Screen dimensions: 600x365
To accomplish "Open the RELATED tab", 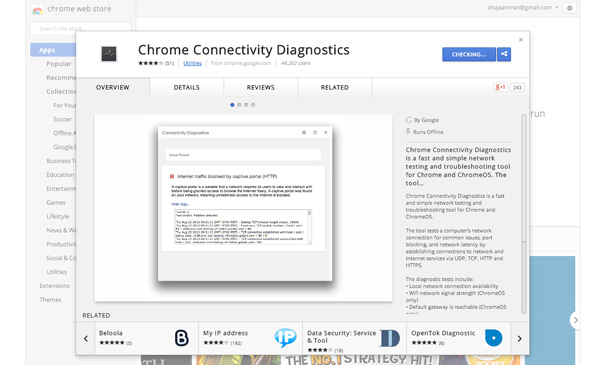I will click(x=334, y=87).
